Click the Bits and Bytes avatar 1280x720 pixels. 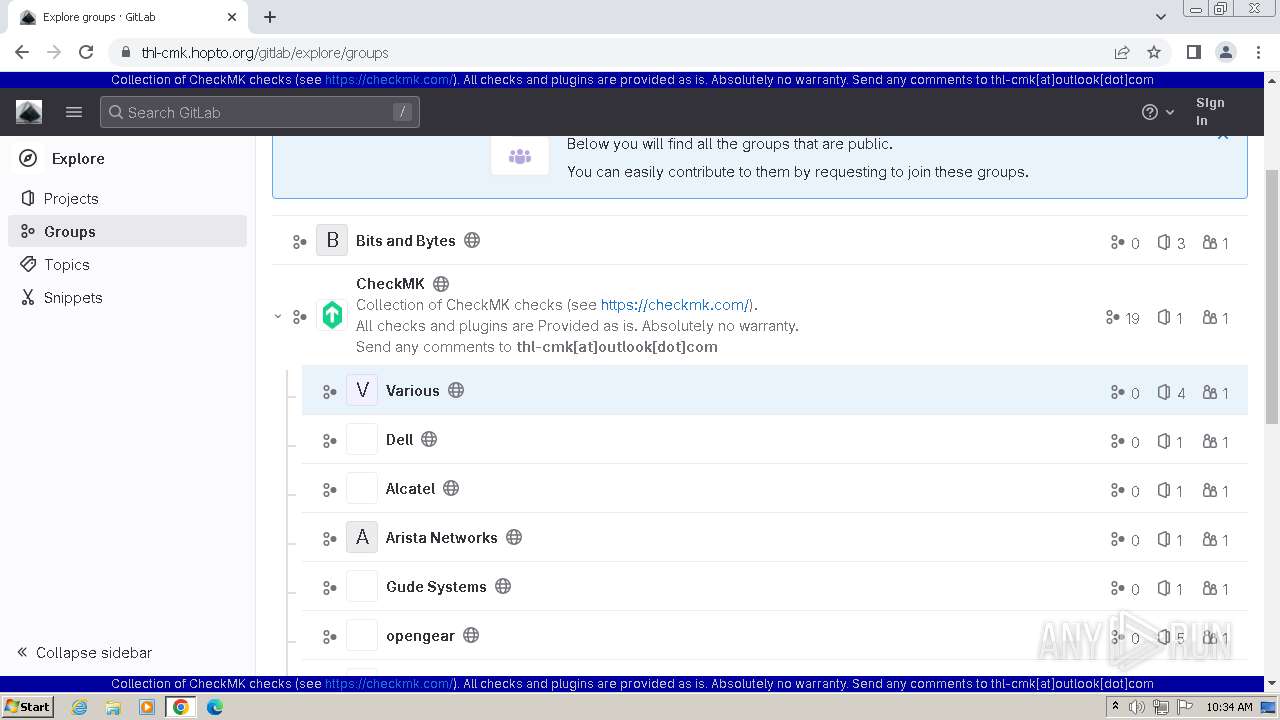(x=332, y=240)
